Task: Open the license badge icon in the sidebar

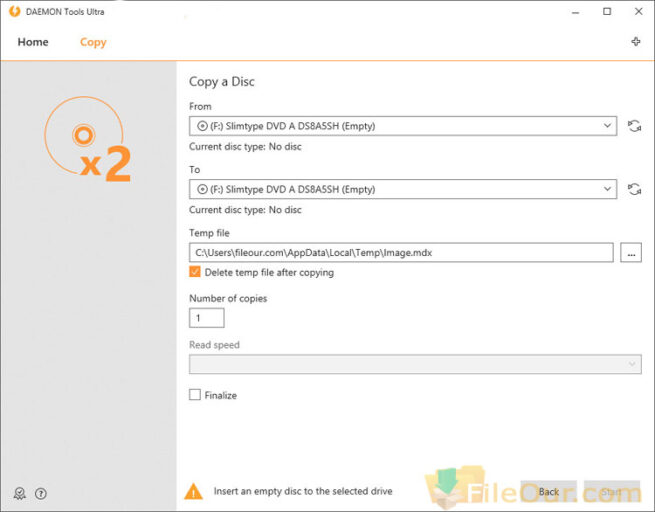Action: click(19, 493)
